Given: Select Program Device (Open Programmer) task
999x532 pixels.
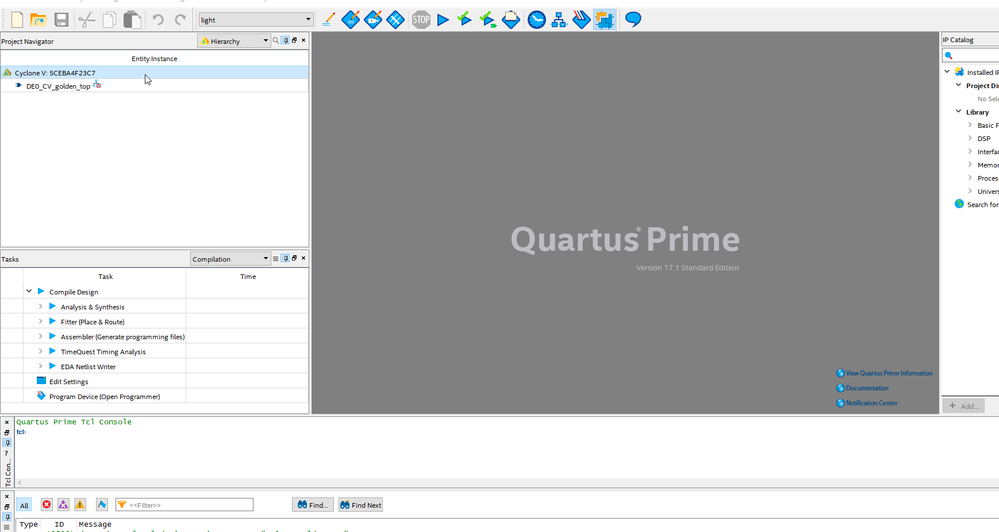Looking at the screenshot, I should [104, 396].
